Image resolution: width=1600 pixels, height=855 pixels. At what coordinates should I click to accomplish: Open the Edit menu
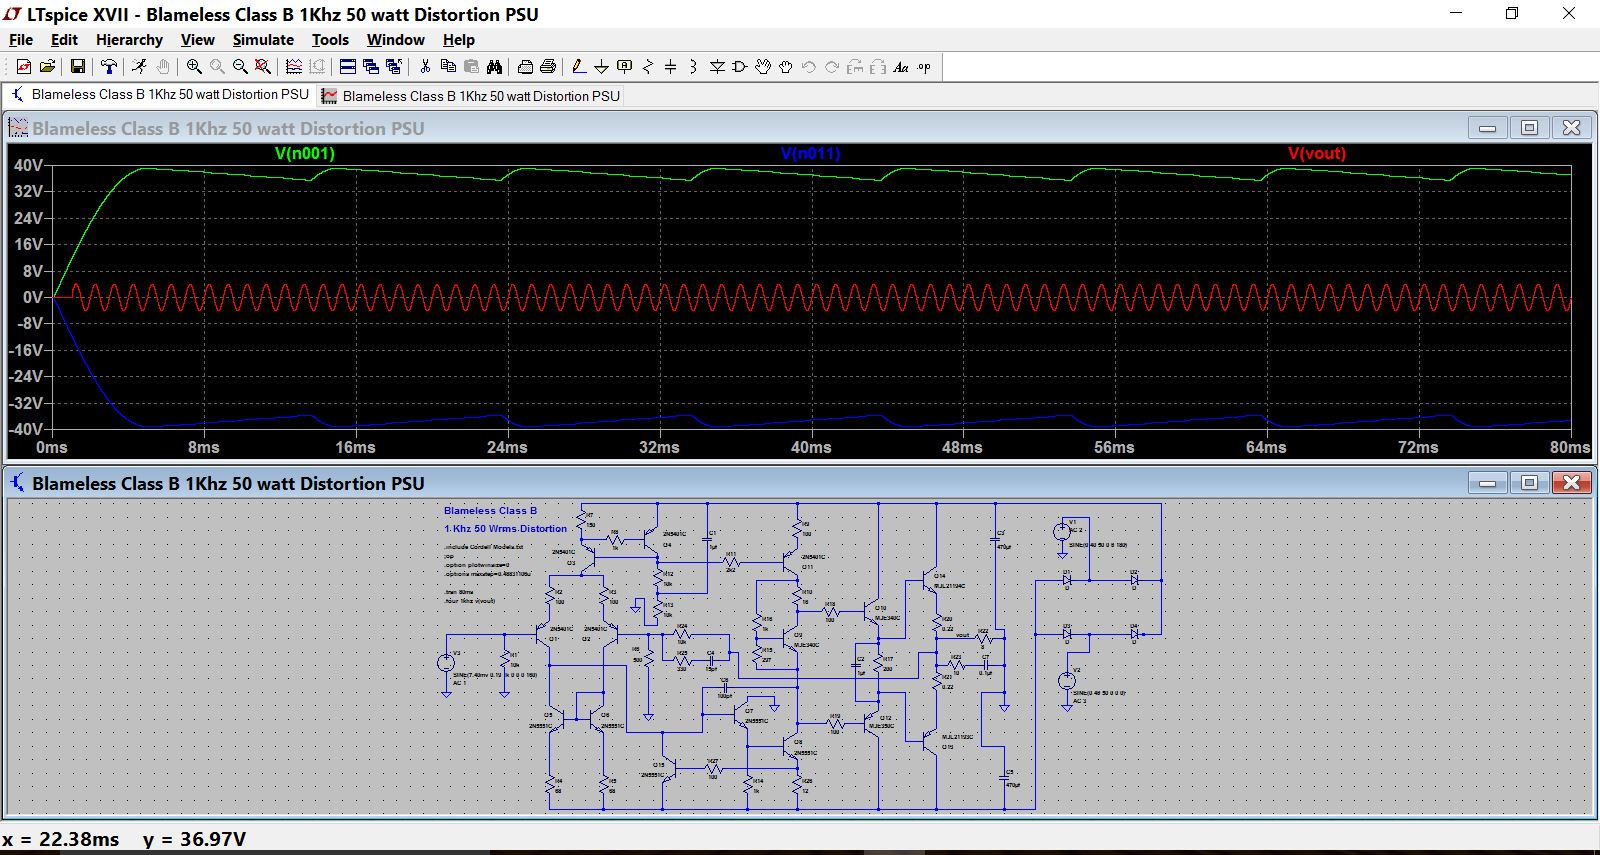(x=64, y=40)
